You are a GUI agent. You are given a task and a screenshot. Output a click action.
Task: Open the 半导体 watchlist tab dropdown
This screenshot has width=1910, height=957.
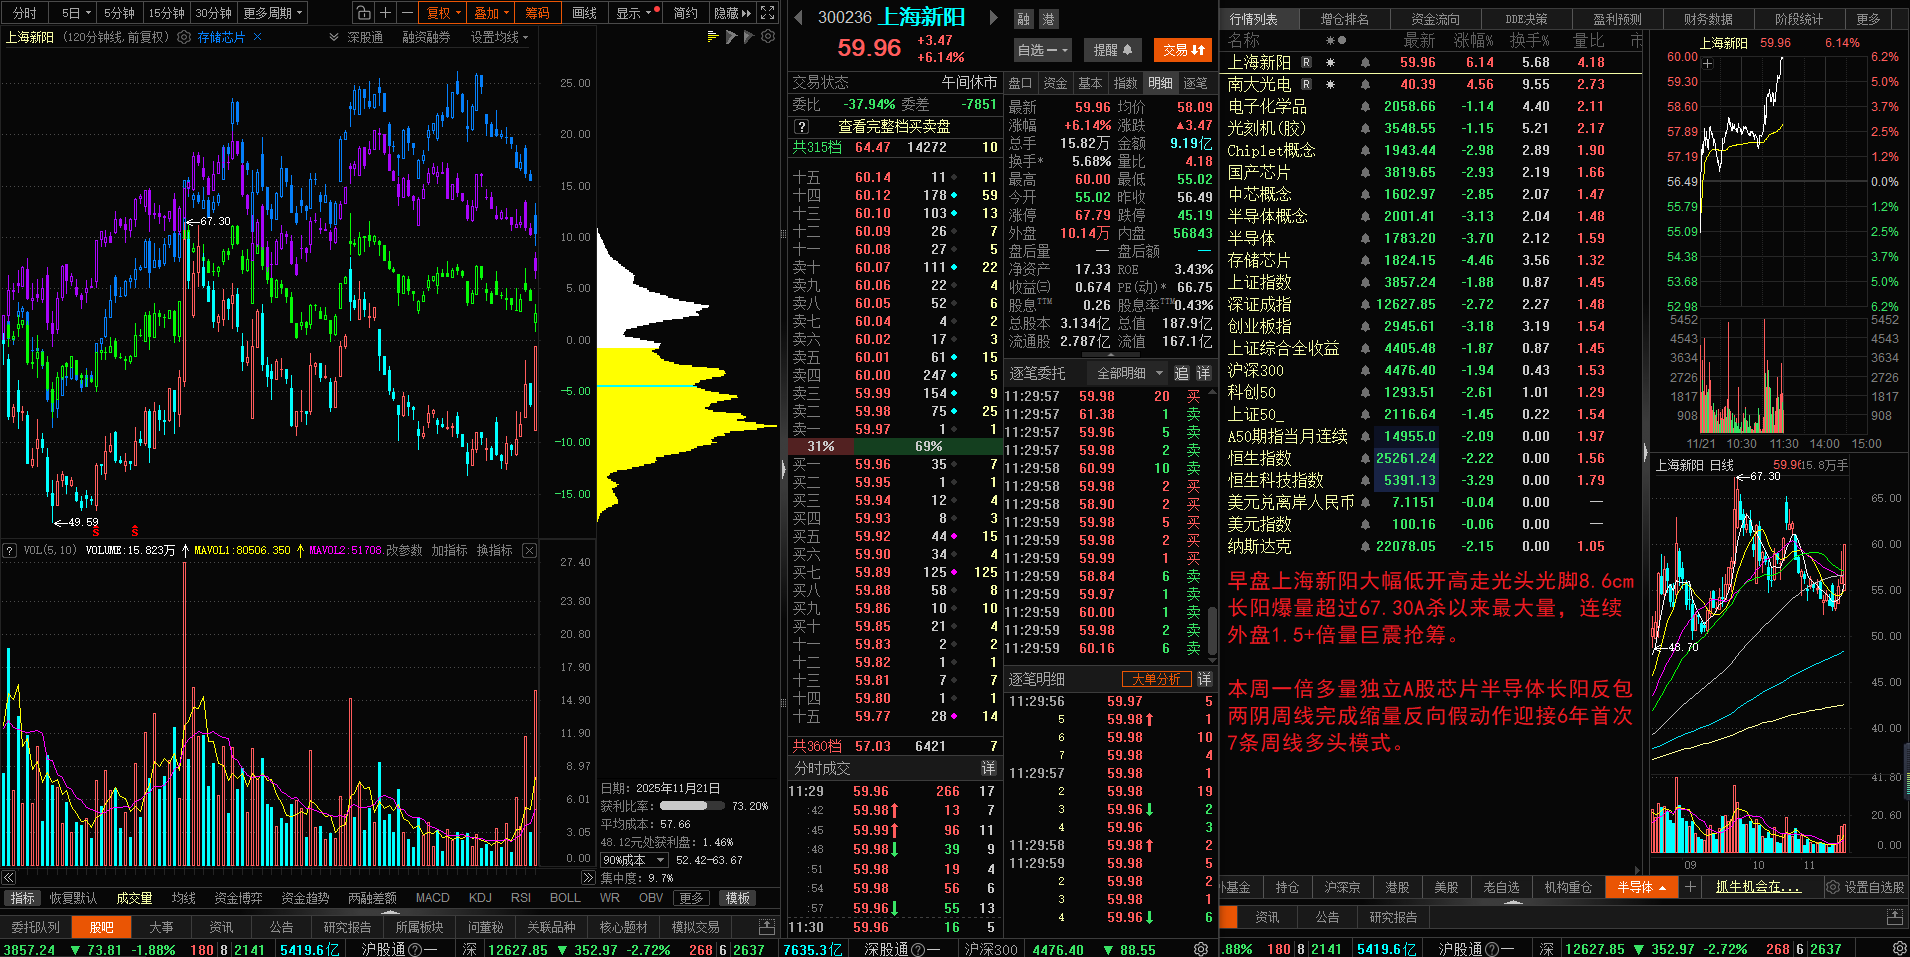[1642, 887]
